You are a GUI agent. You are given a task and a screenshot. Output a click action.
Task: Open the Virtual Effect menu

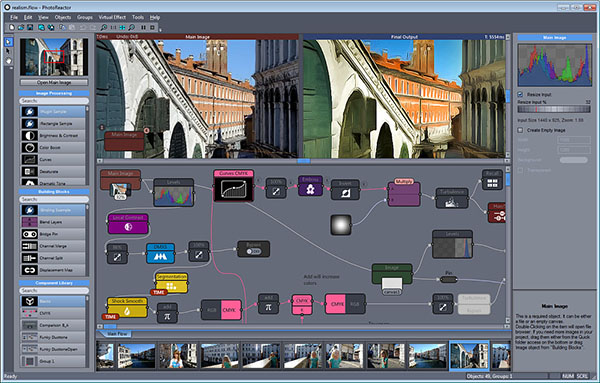[112, 17]
